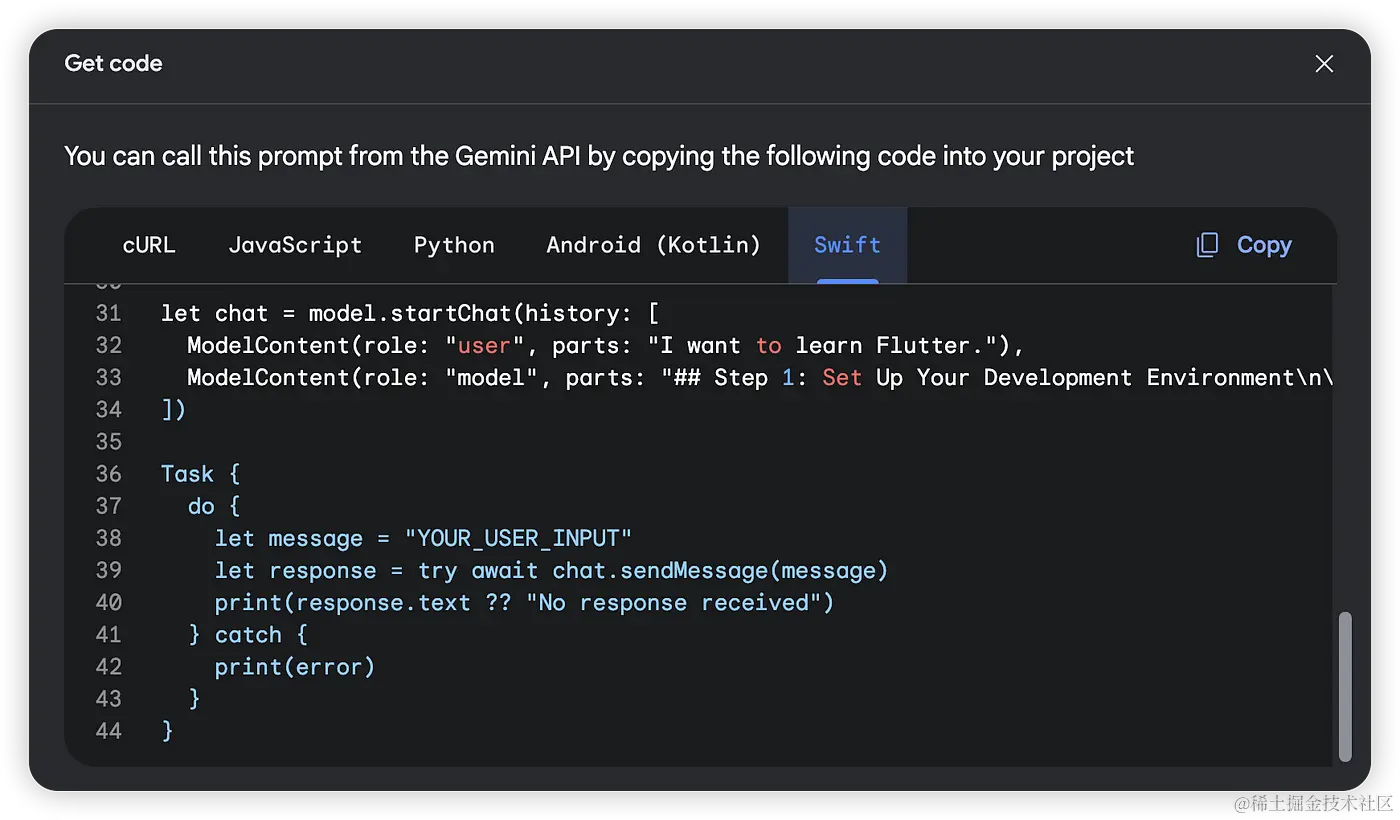Select the Swift tab
Image resolution: width=1400 pixels, height=820 pixels.
point(847,245)
